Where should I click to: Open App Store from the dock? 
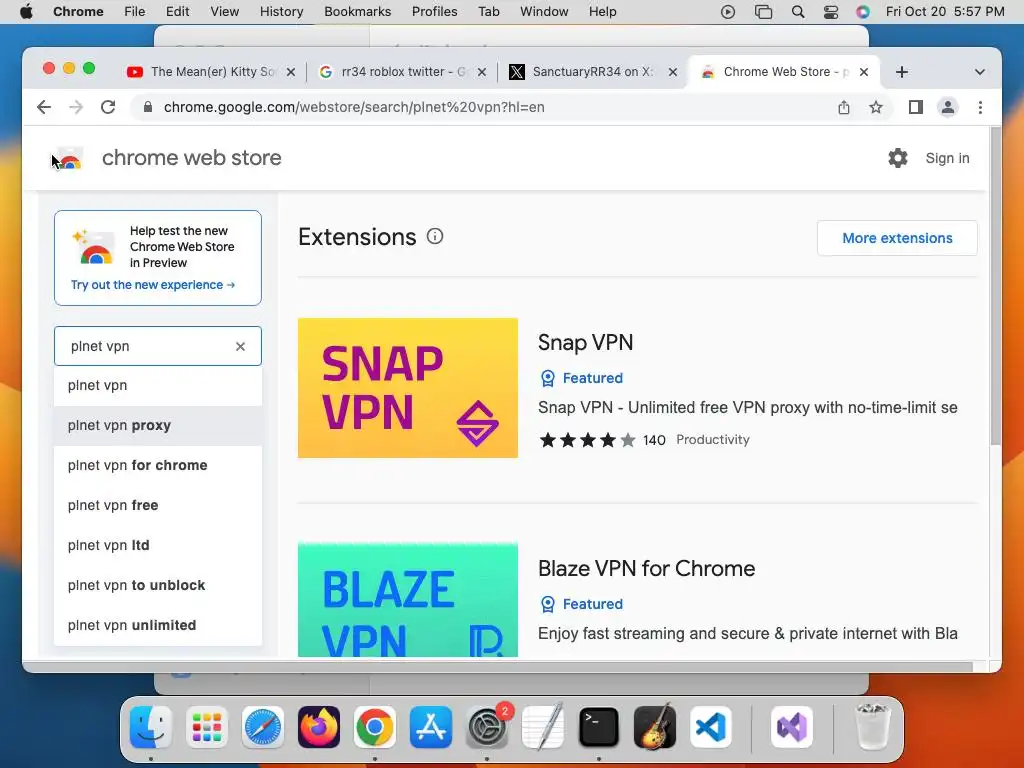click(431, 727)
